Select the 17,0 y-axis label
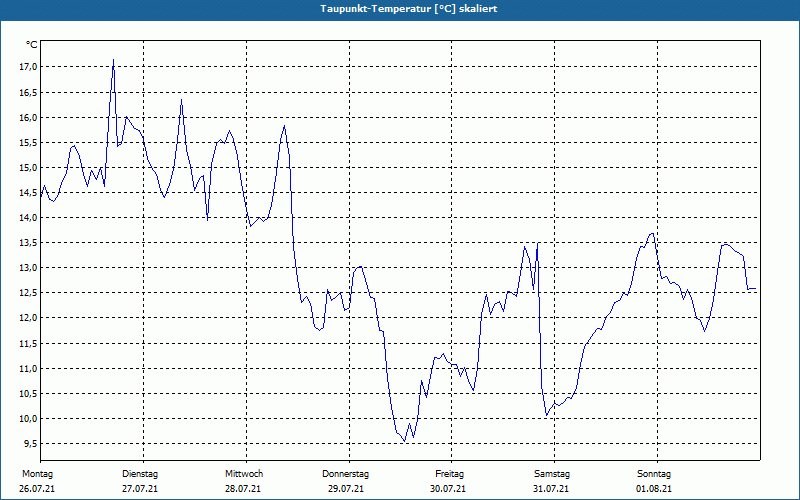800x500 pixels. (x=29, y=67)
